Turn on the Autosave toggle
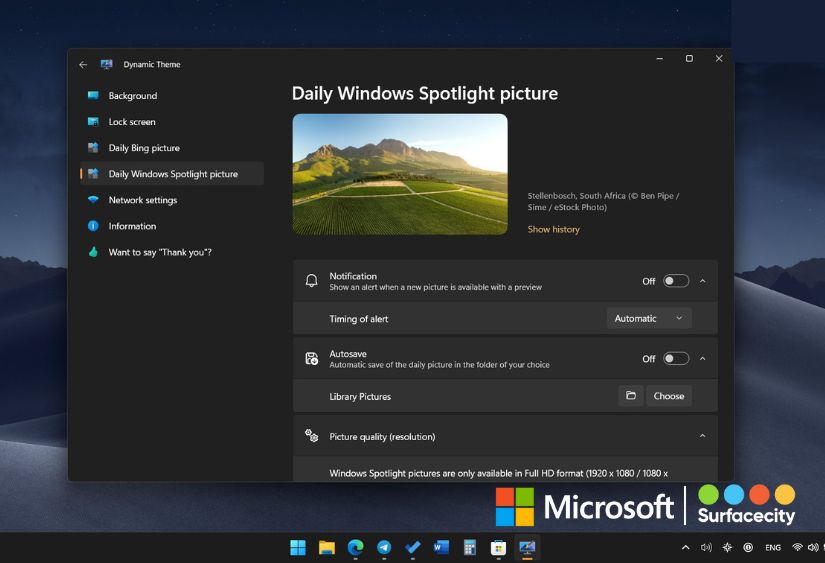This screenshot has width=825, height=563. coord(676,358)
